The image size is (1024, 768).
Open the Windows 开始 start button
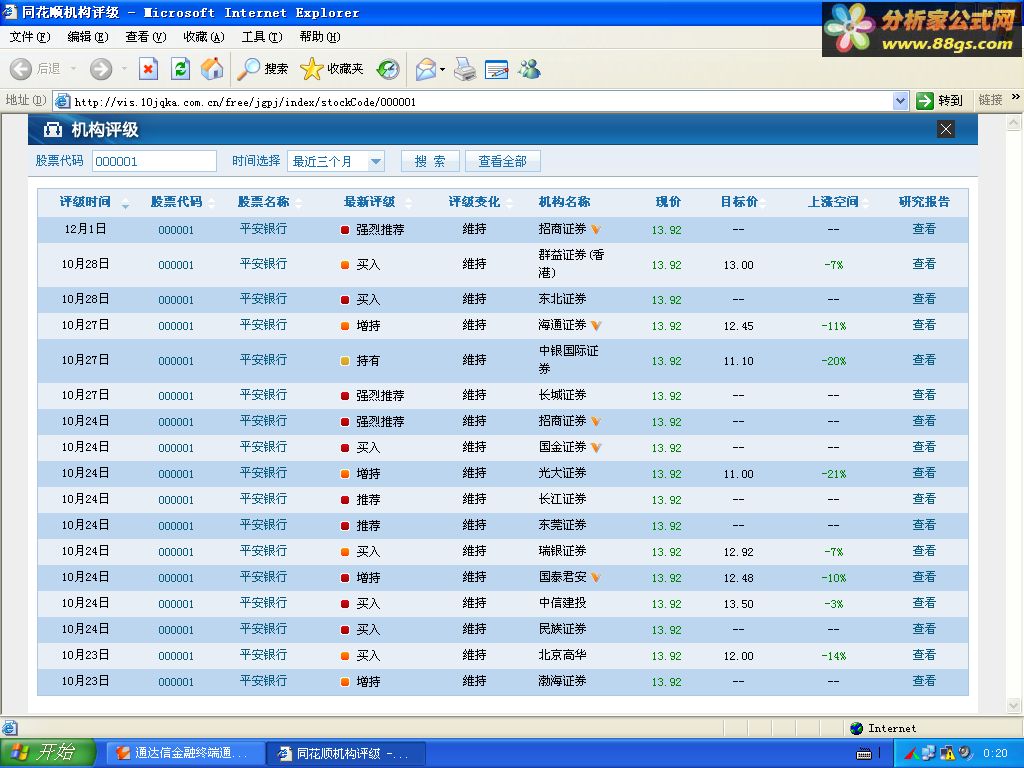pos(47,753)
